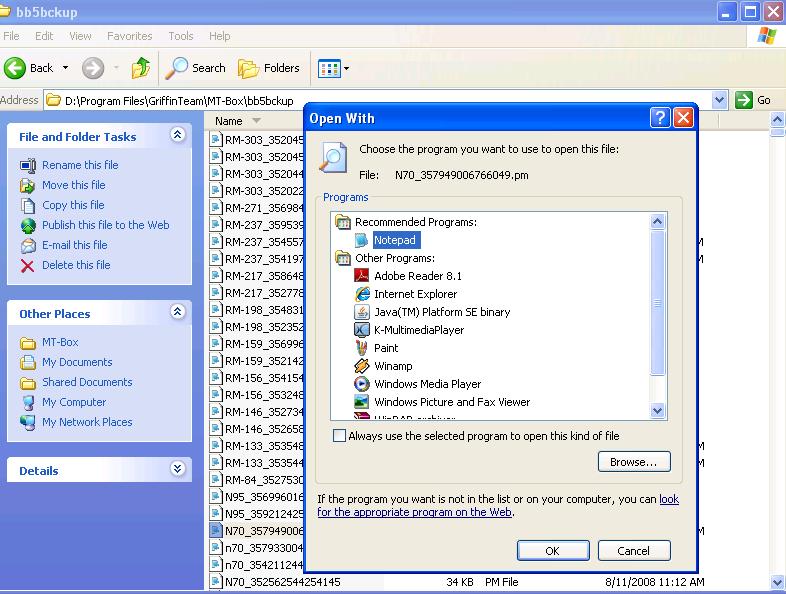Sort by the Name column header

click(229, 121)
